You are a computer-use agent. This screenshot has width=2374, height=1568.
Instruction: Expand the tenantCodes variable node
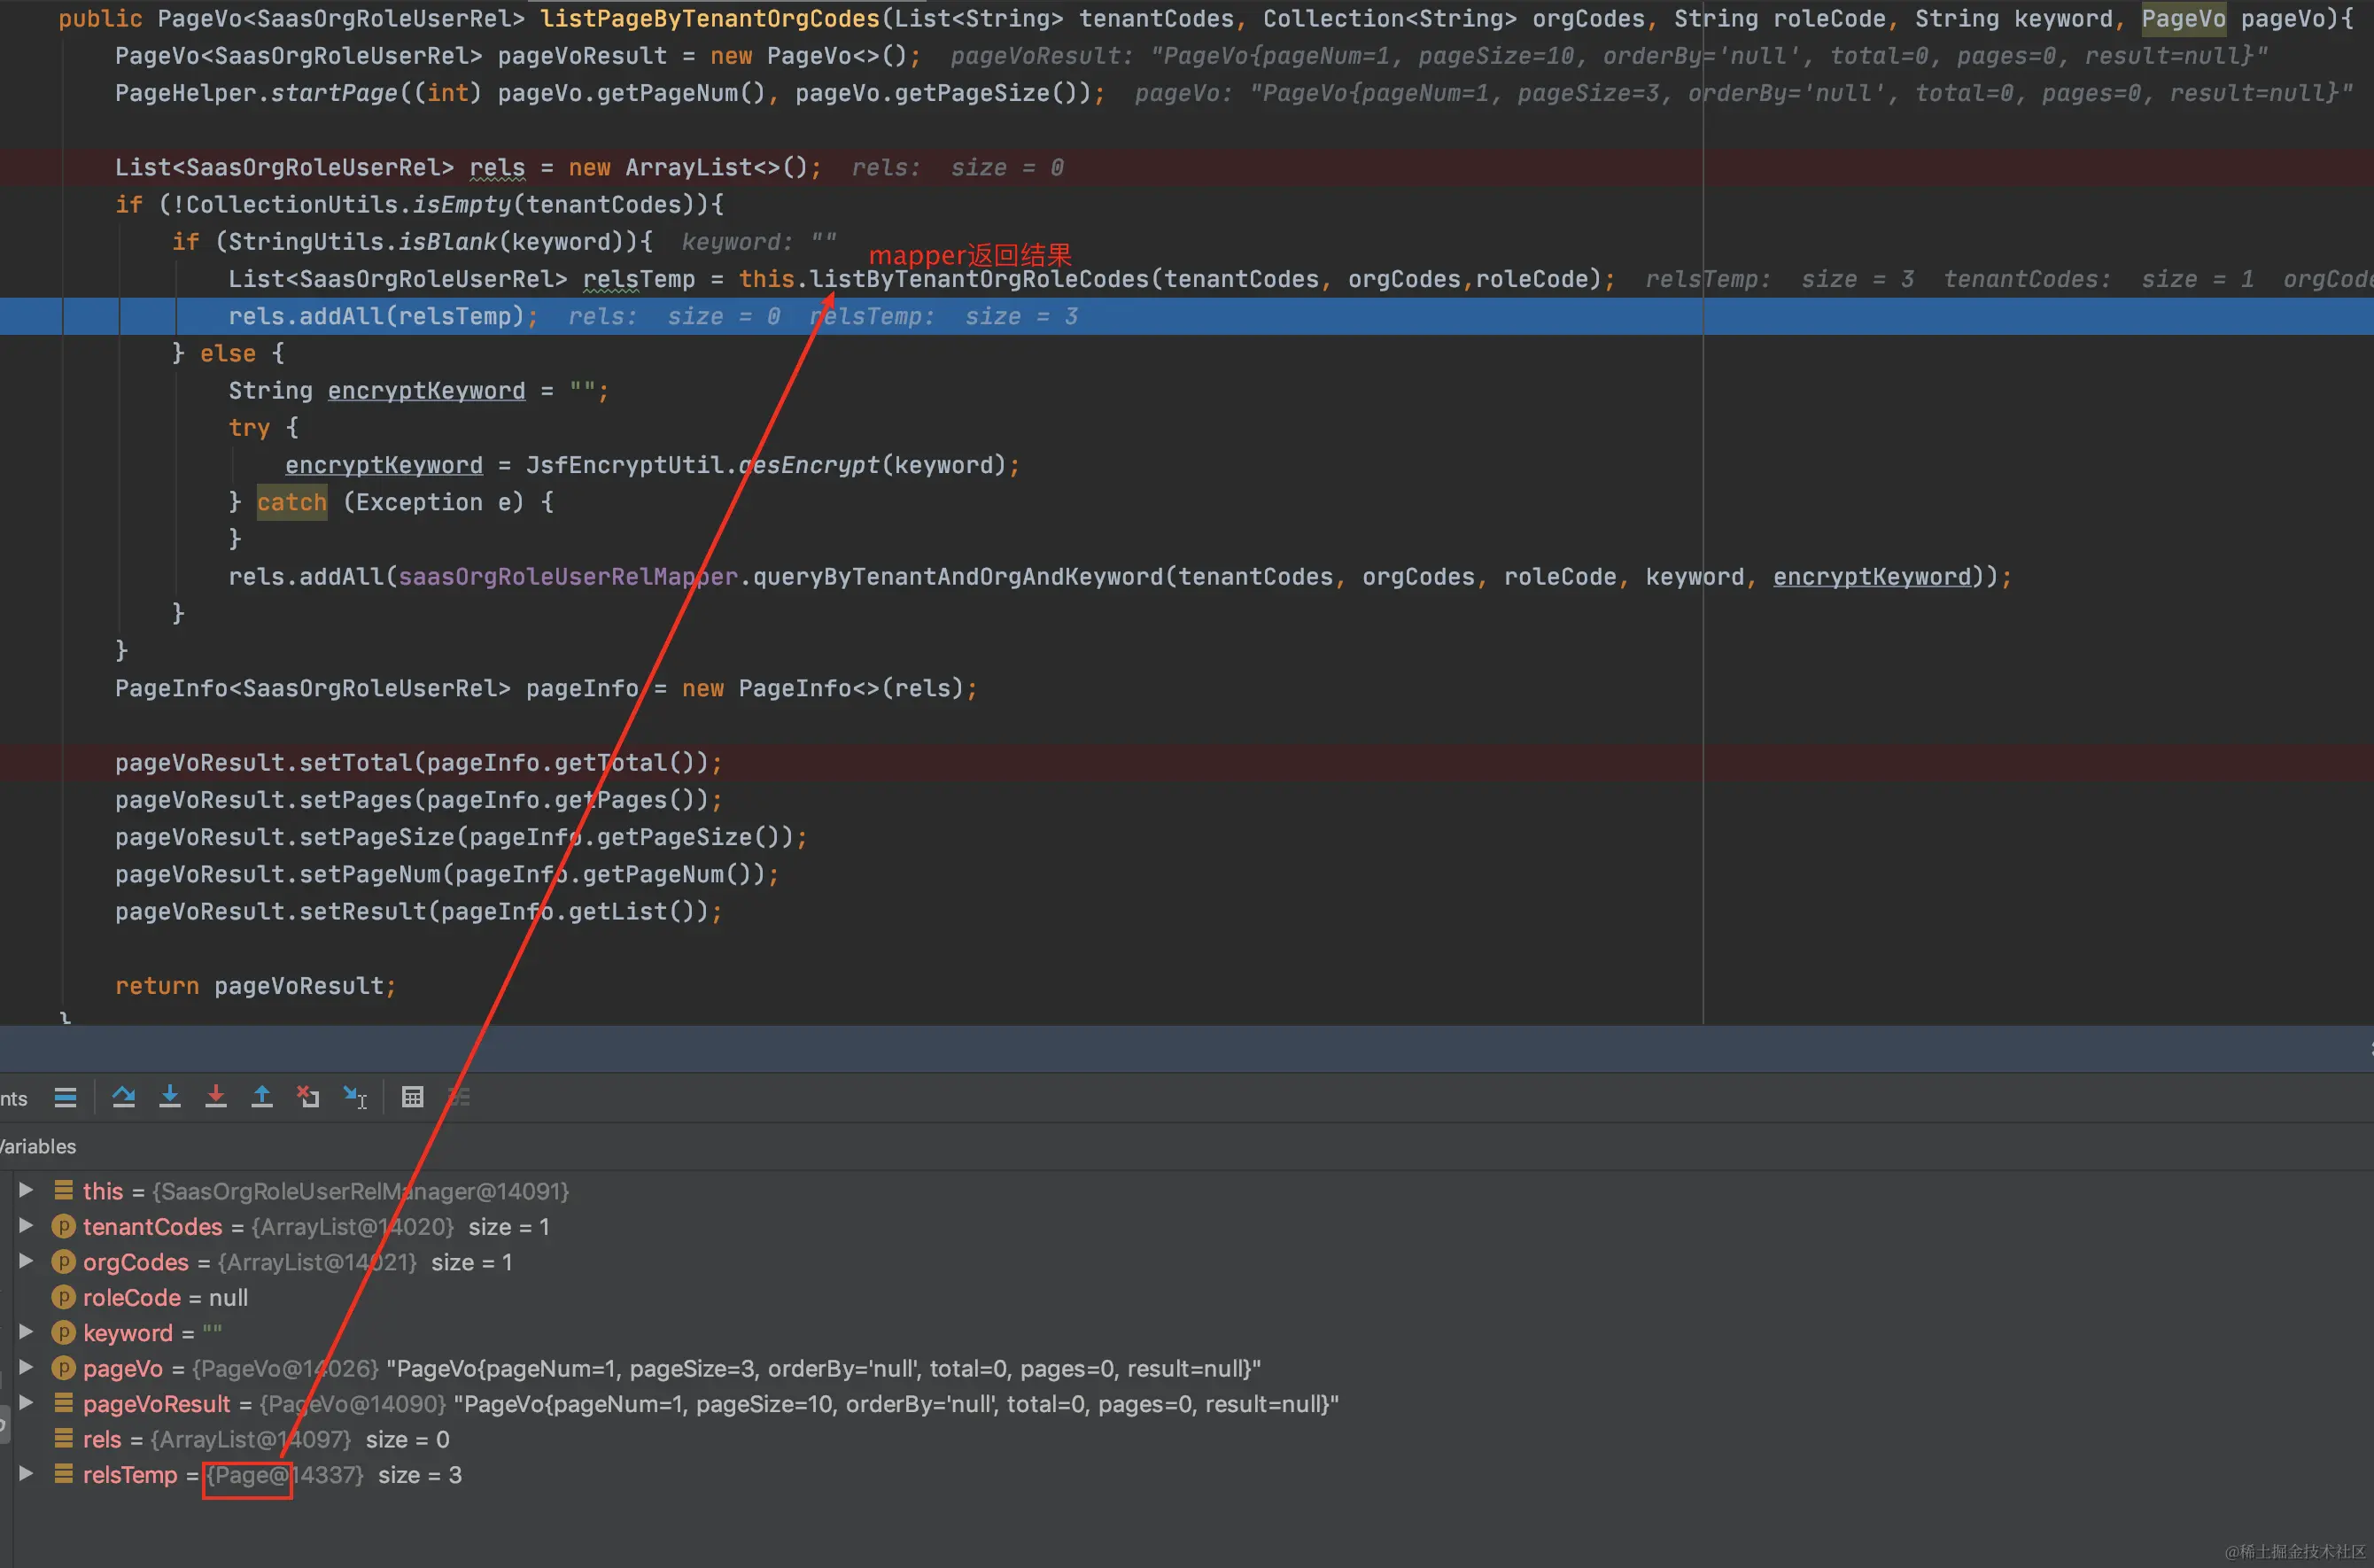click(x=27, y=1225)
